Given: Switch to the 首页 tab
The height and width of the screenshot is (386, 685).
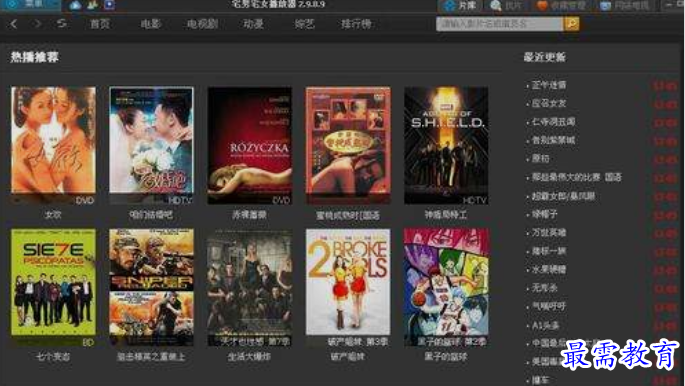Looking at the screenshot, I should coord(100,24).
